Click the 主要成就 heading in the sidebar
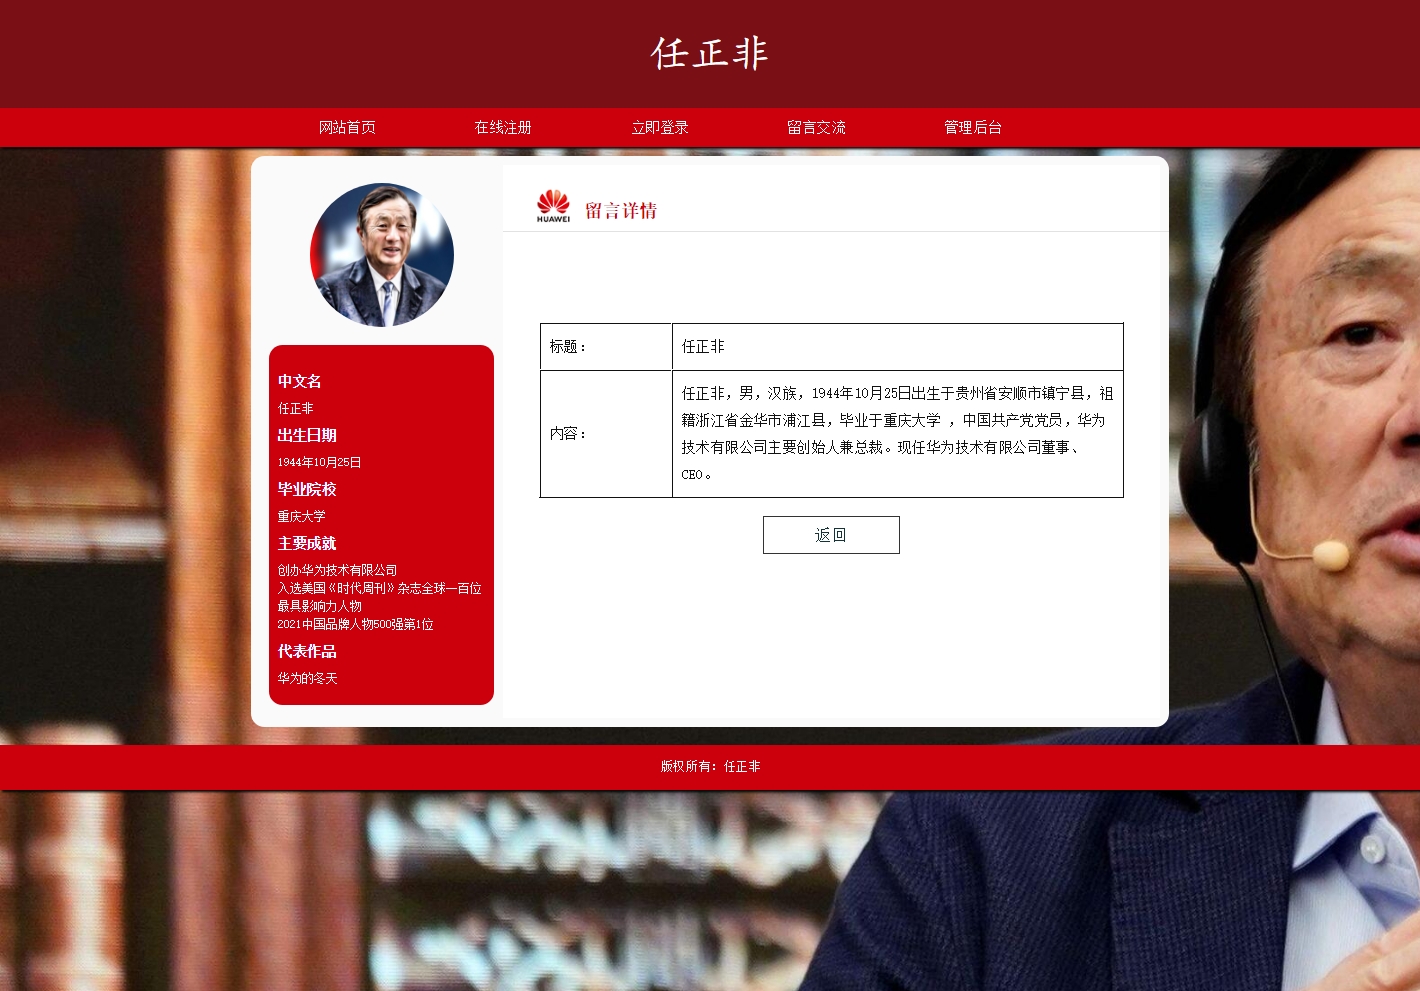Screen dimensions: 1420x991 [307, 543]
